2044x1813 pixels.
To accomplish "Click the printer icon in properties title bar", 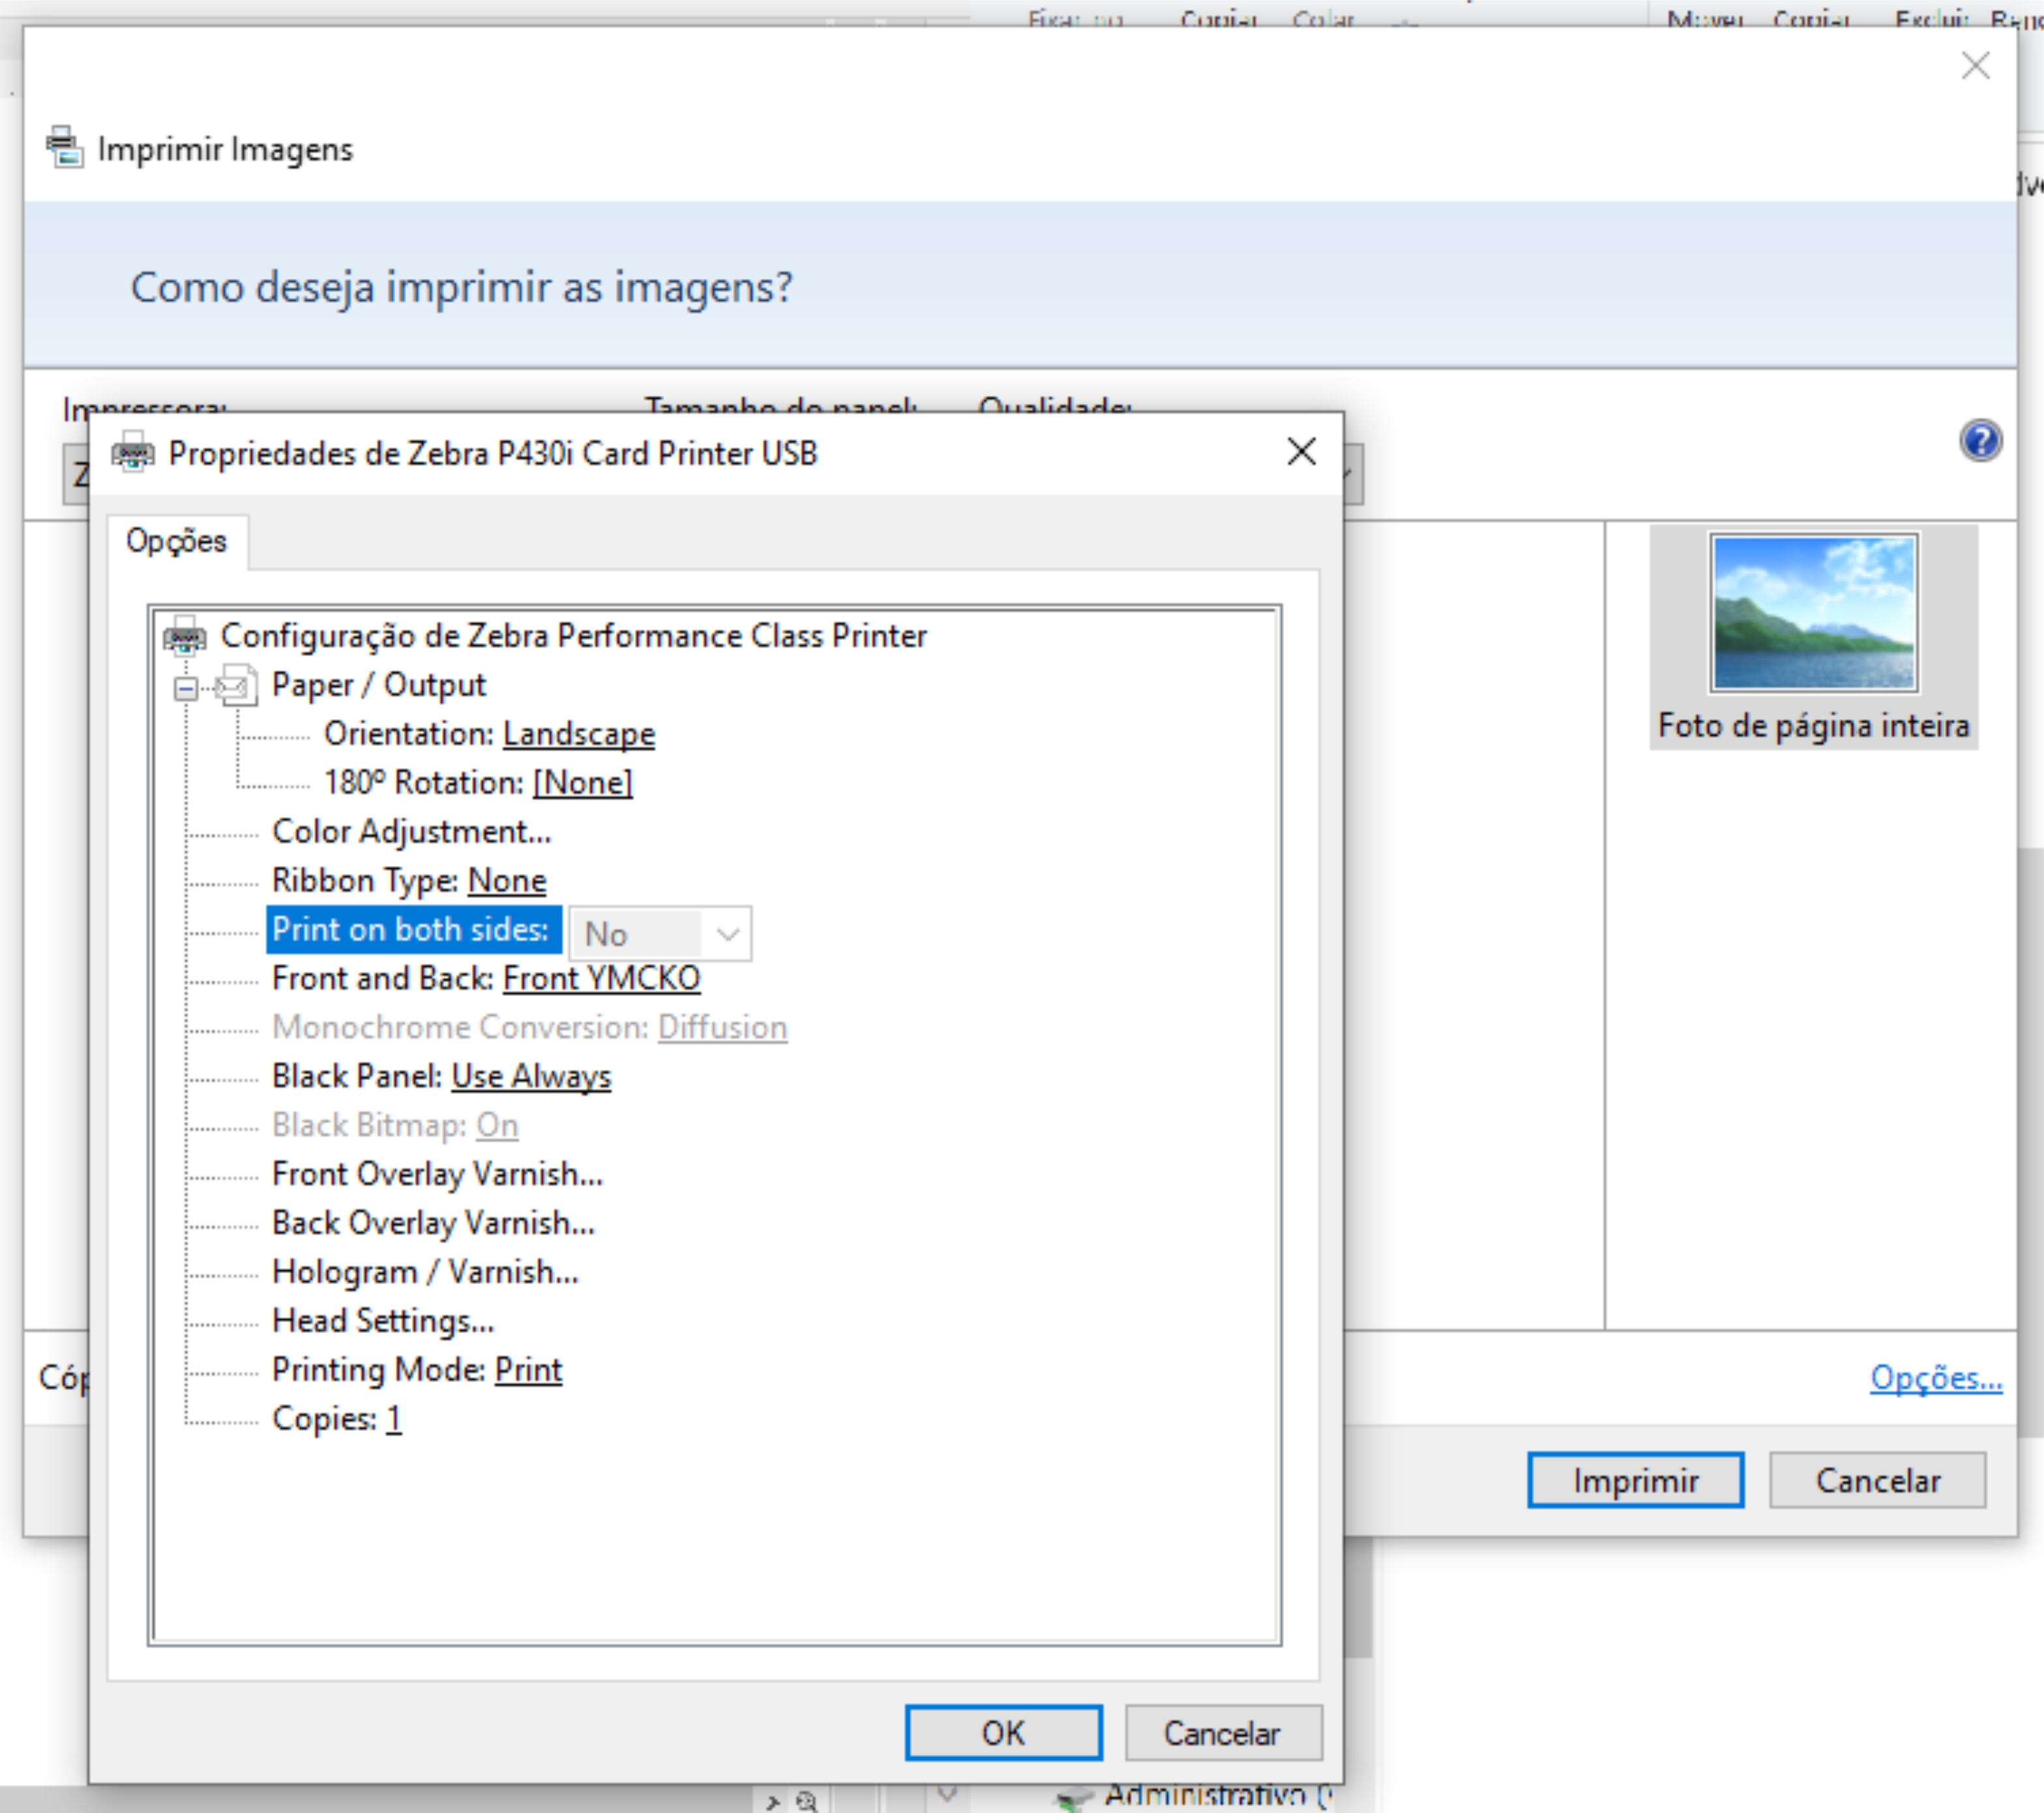I will tap(133, 452).
